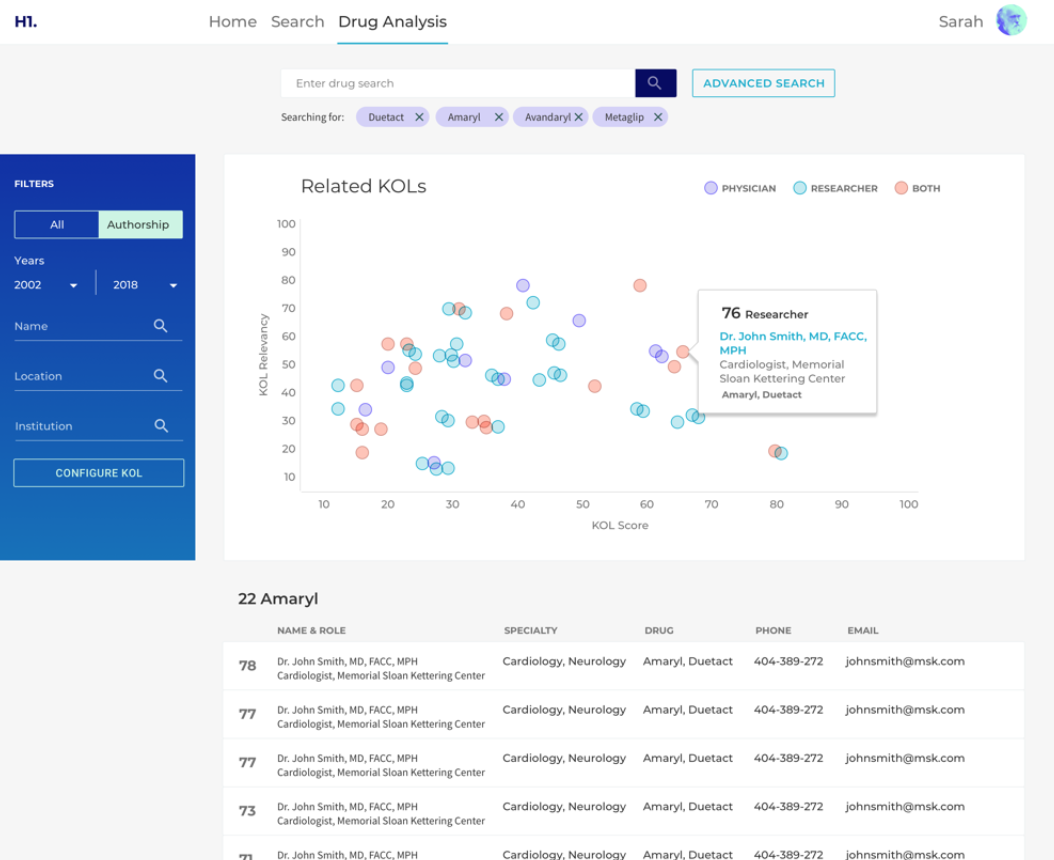Screen dimensions: 1054x860
Task: Click the Advanced Search button
Action: click(764, 83)
